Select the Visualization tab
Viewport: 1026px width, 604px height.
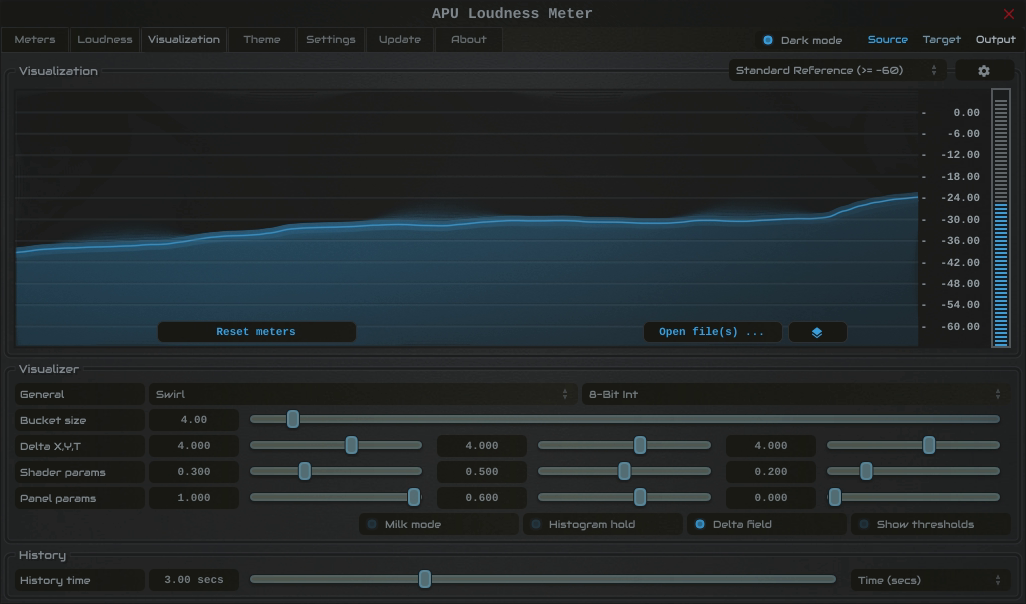(184, 39)
